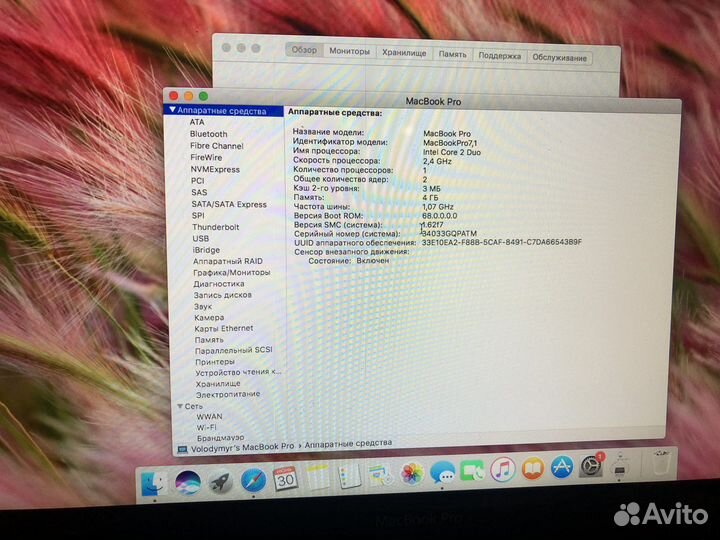Select Память item in sidebar tree

coord(209,340)
